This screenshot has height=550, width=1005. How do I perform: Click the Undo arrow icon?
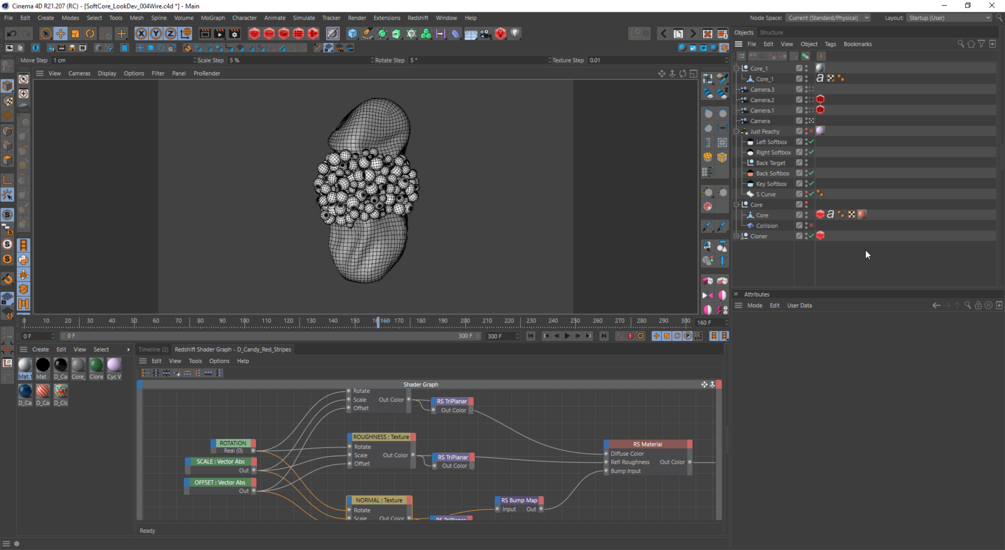(x=11, y=33)
